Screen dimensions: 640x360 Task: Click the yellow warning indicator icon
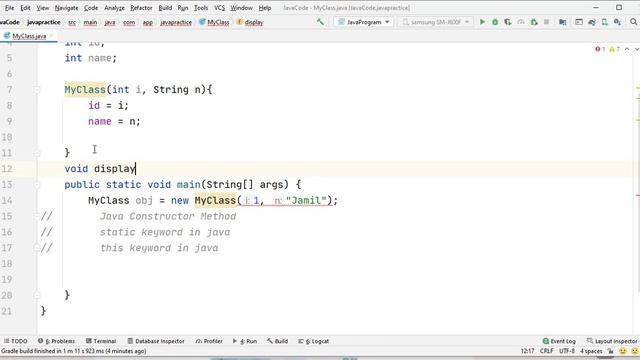(612, 49)
